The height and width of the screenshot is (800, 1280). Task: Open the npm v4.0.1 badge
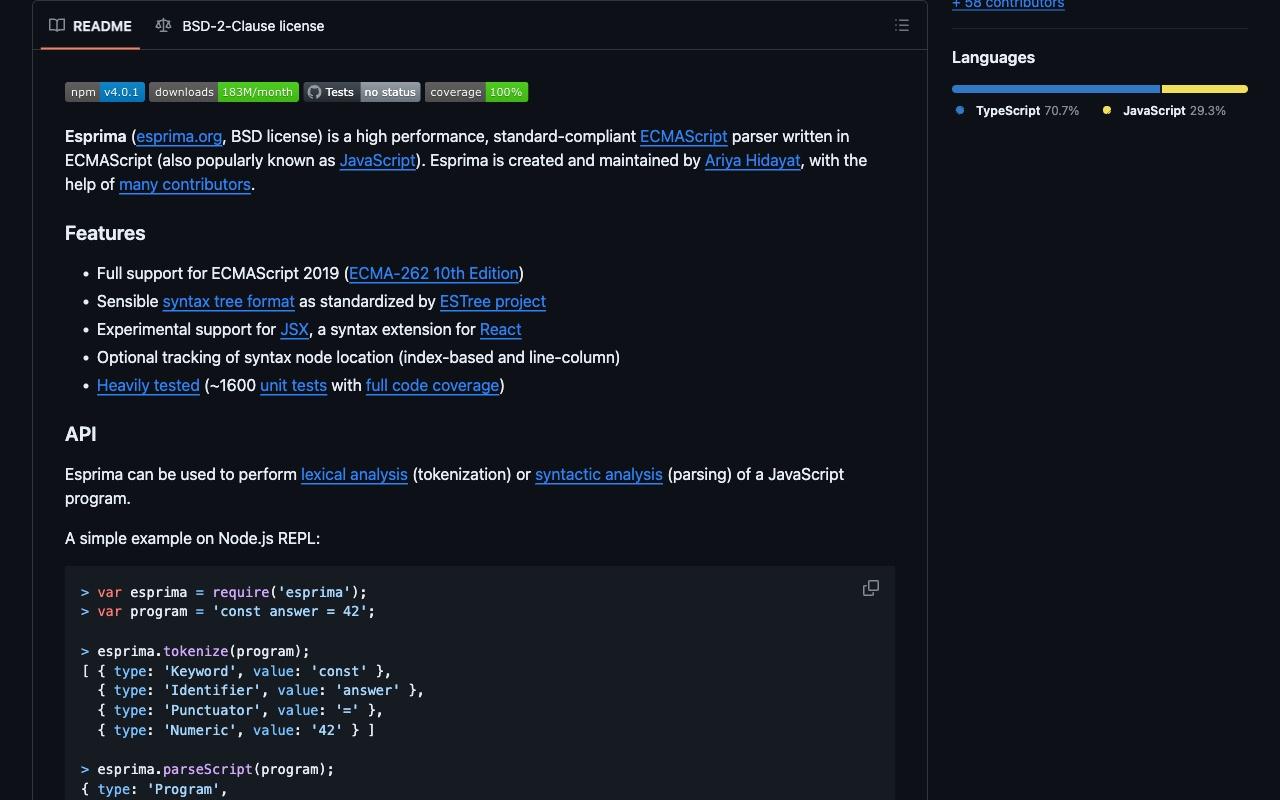105,92
